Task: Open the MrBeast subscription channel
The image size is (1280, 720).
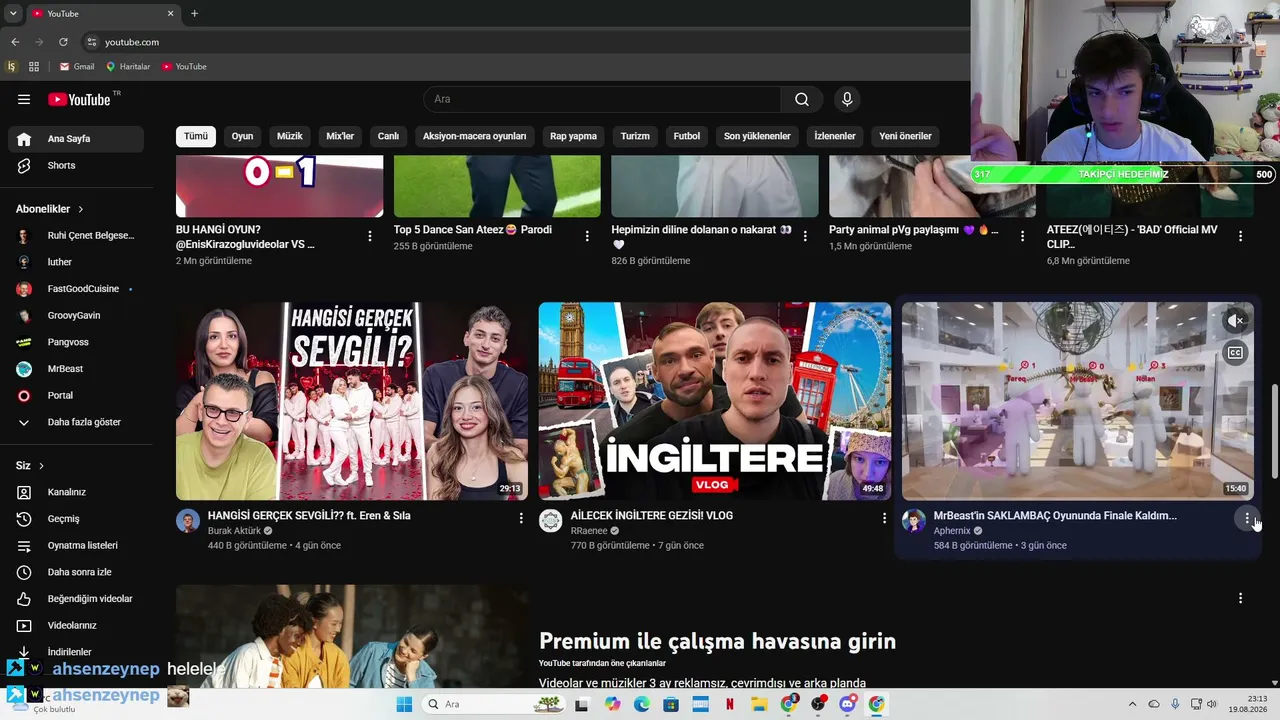Action: [76, 369]
